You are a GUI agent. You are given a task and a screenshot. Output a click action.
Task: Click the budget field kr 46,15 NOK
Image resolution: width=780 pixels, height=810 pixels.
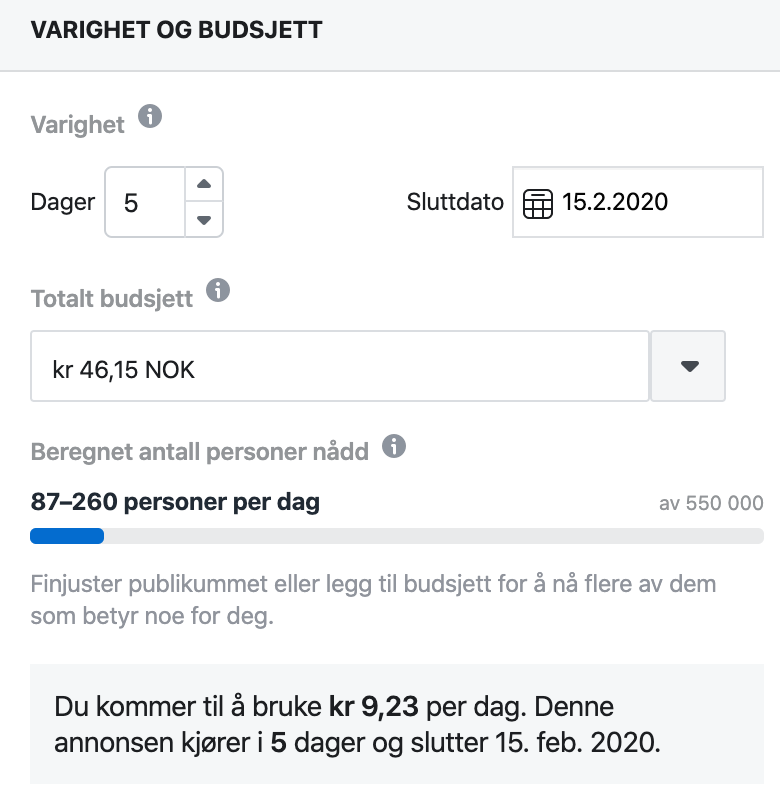[340, 366]
